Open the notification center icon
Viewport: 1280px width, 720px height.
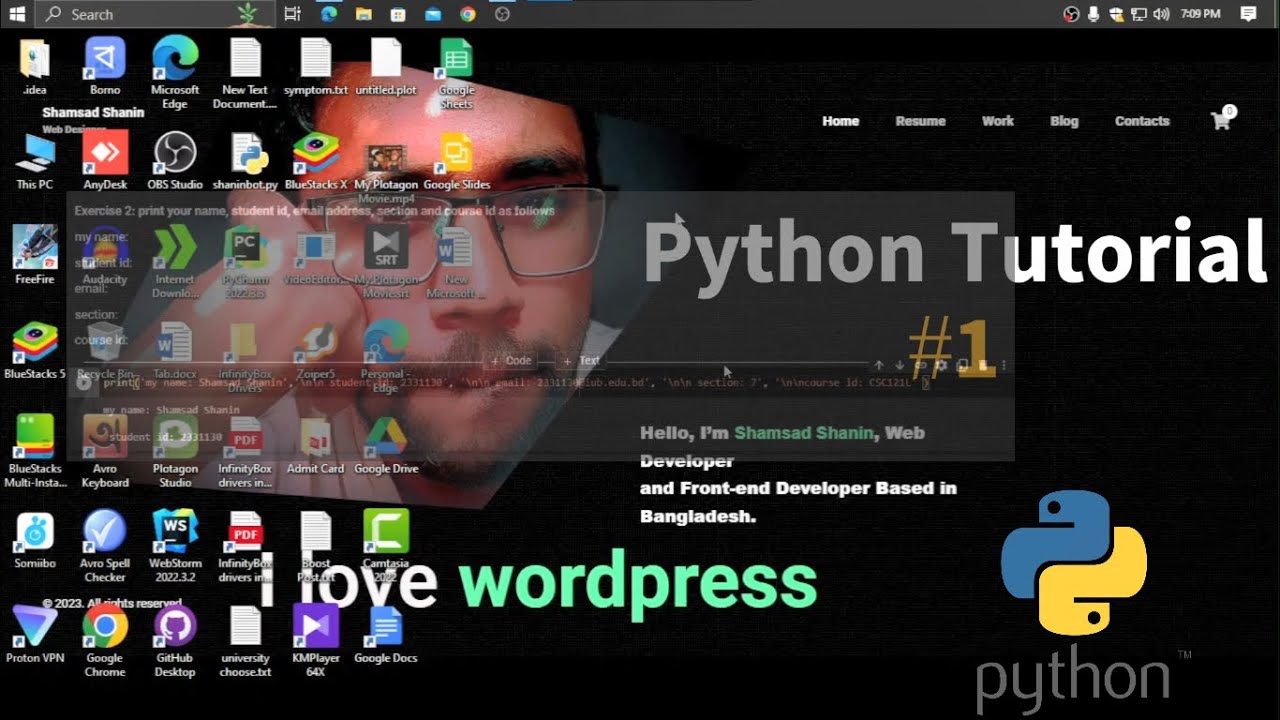pyautogui.click(x=1248, y=14)
